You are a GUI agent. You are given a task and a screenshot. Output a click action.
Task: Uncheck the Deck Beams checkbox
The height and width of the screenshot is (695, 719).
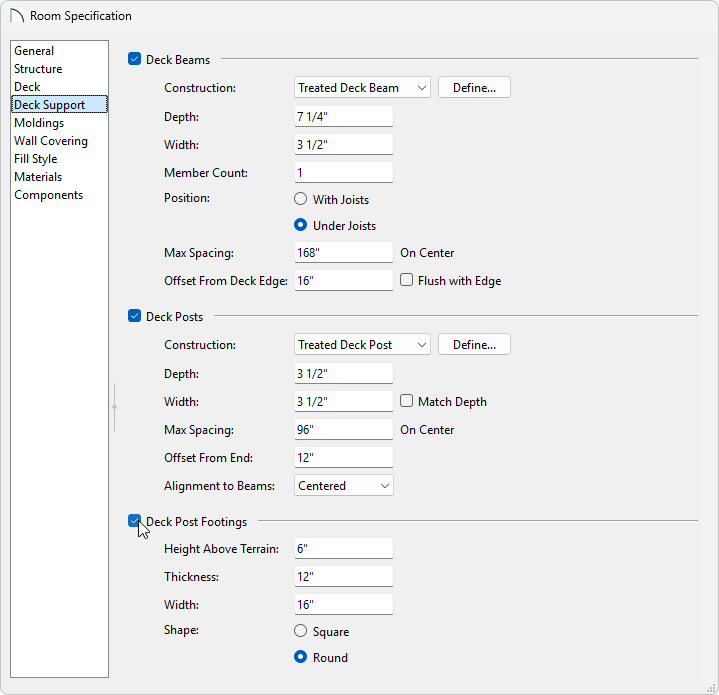point(134,59)
